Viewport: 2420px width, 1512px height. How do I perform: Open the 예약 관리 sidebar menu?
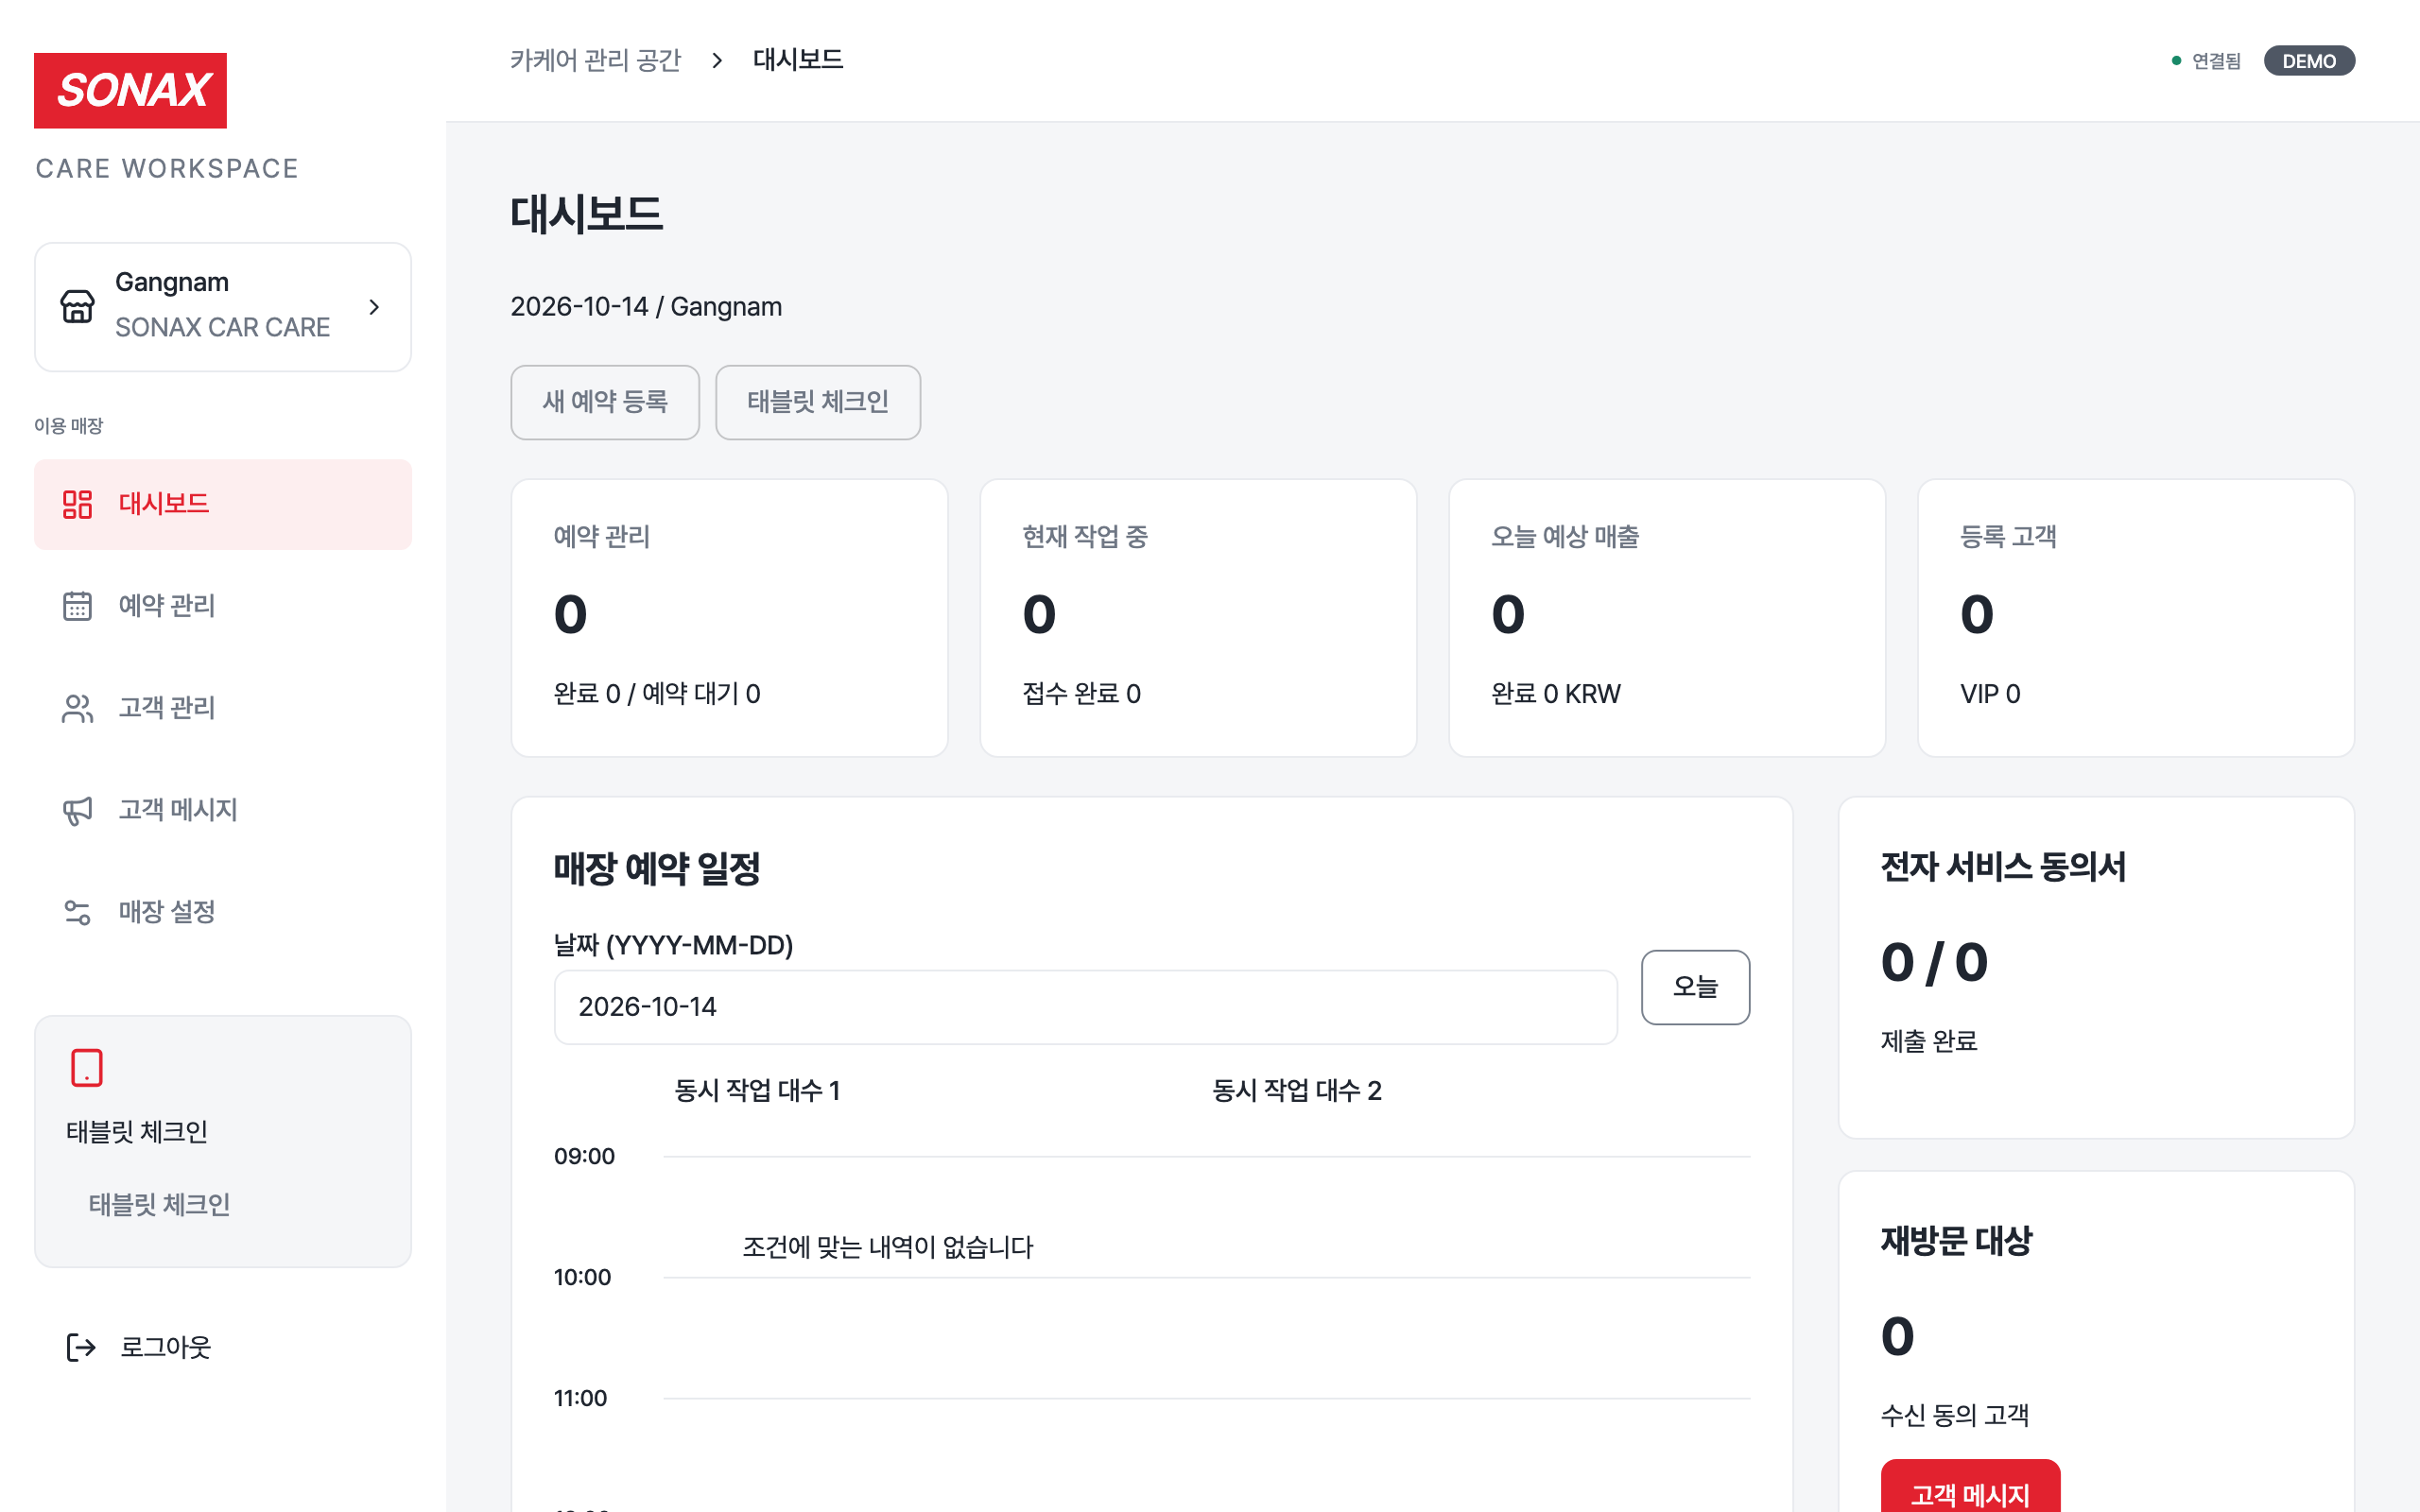(x=223, y=606)
